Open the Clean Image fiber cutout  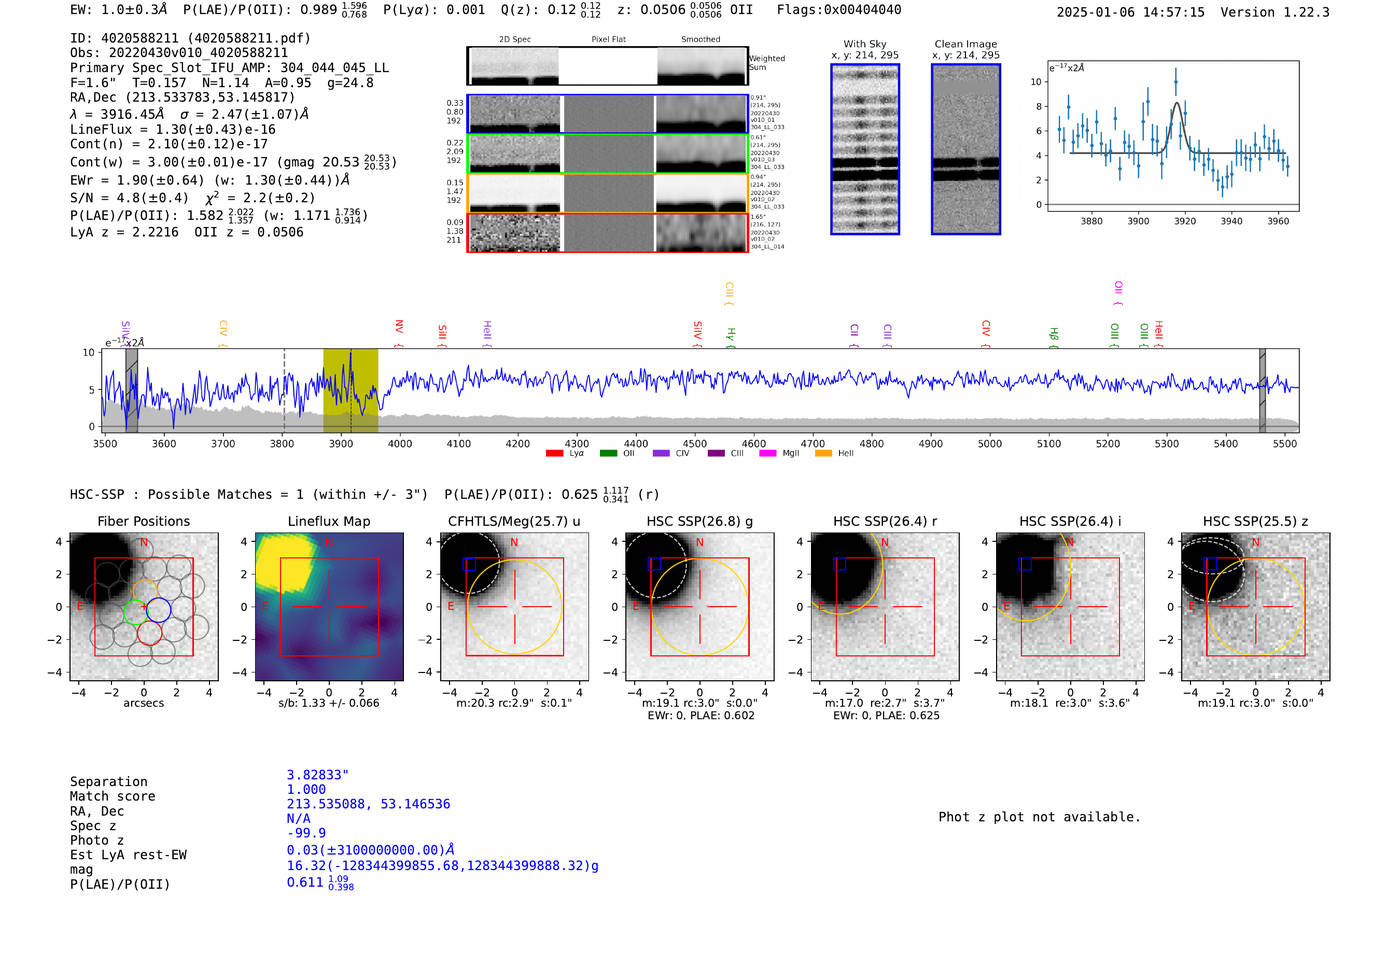[x=966, y=149]
